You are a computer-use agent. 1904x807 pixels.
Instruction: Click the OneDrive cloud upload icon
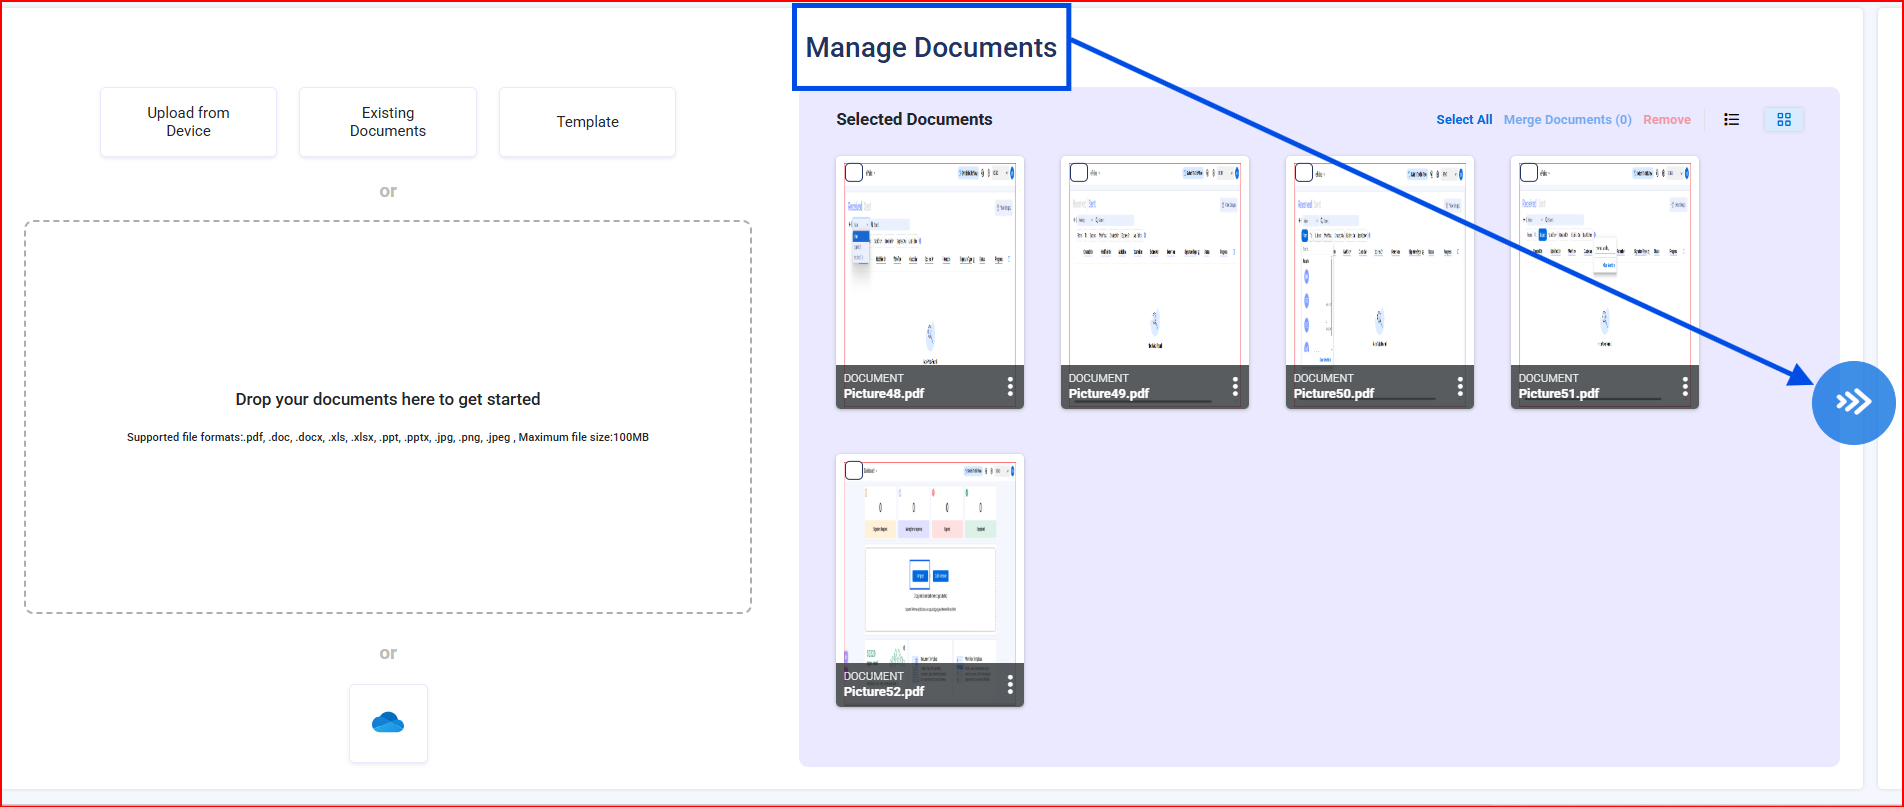pyautogui.click(x=388, y=723)
